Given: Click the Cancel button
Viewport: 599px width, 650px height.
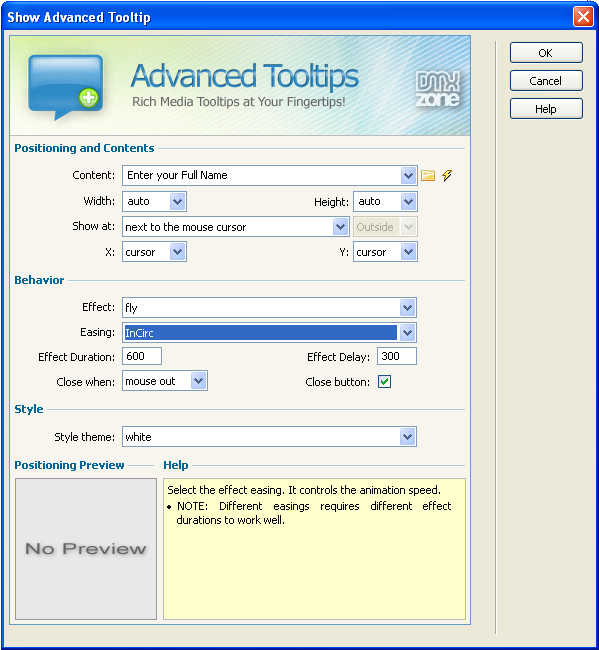Looking at the screenshot, I should coord(546,80).
